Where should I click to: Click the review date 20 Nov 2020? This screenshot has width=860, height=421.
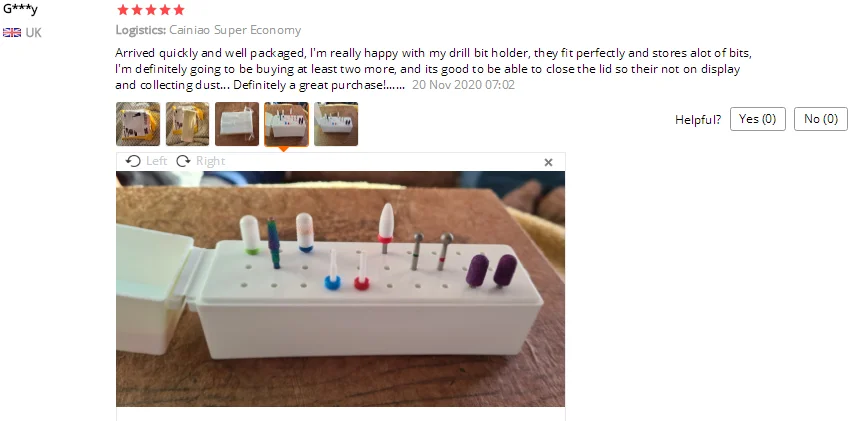463,85
